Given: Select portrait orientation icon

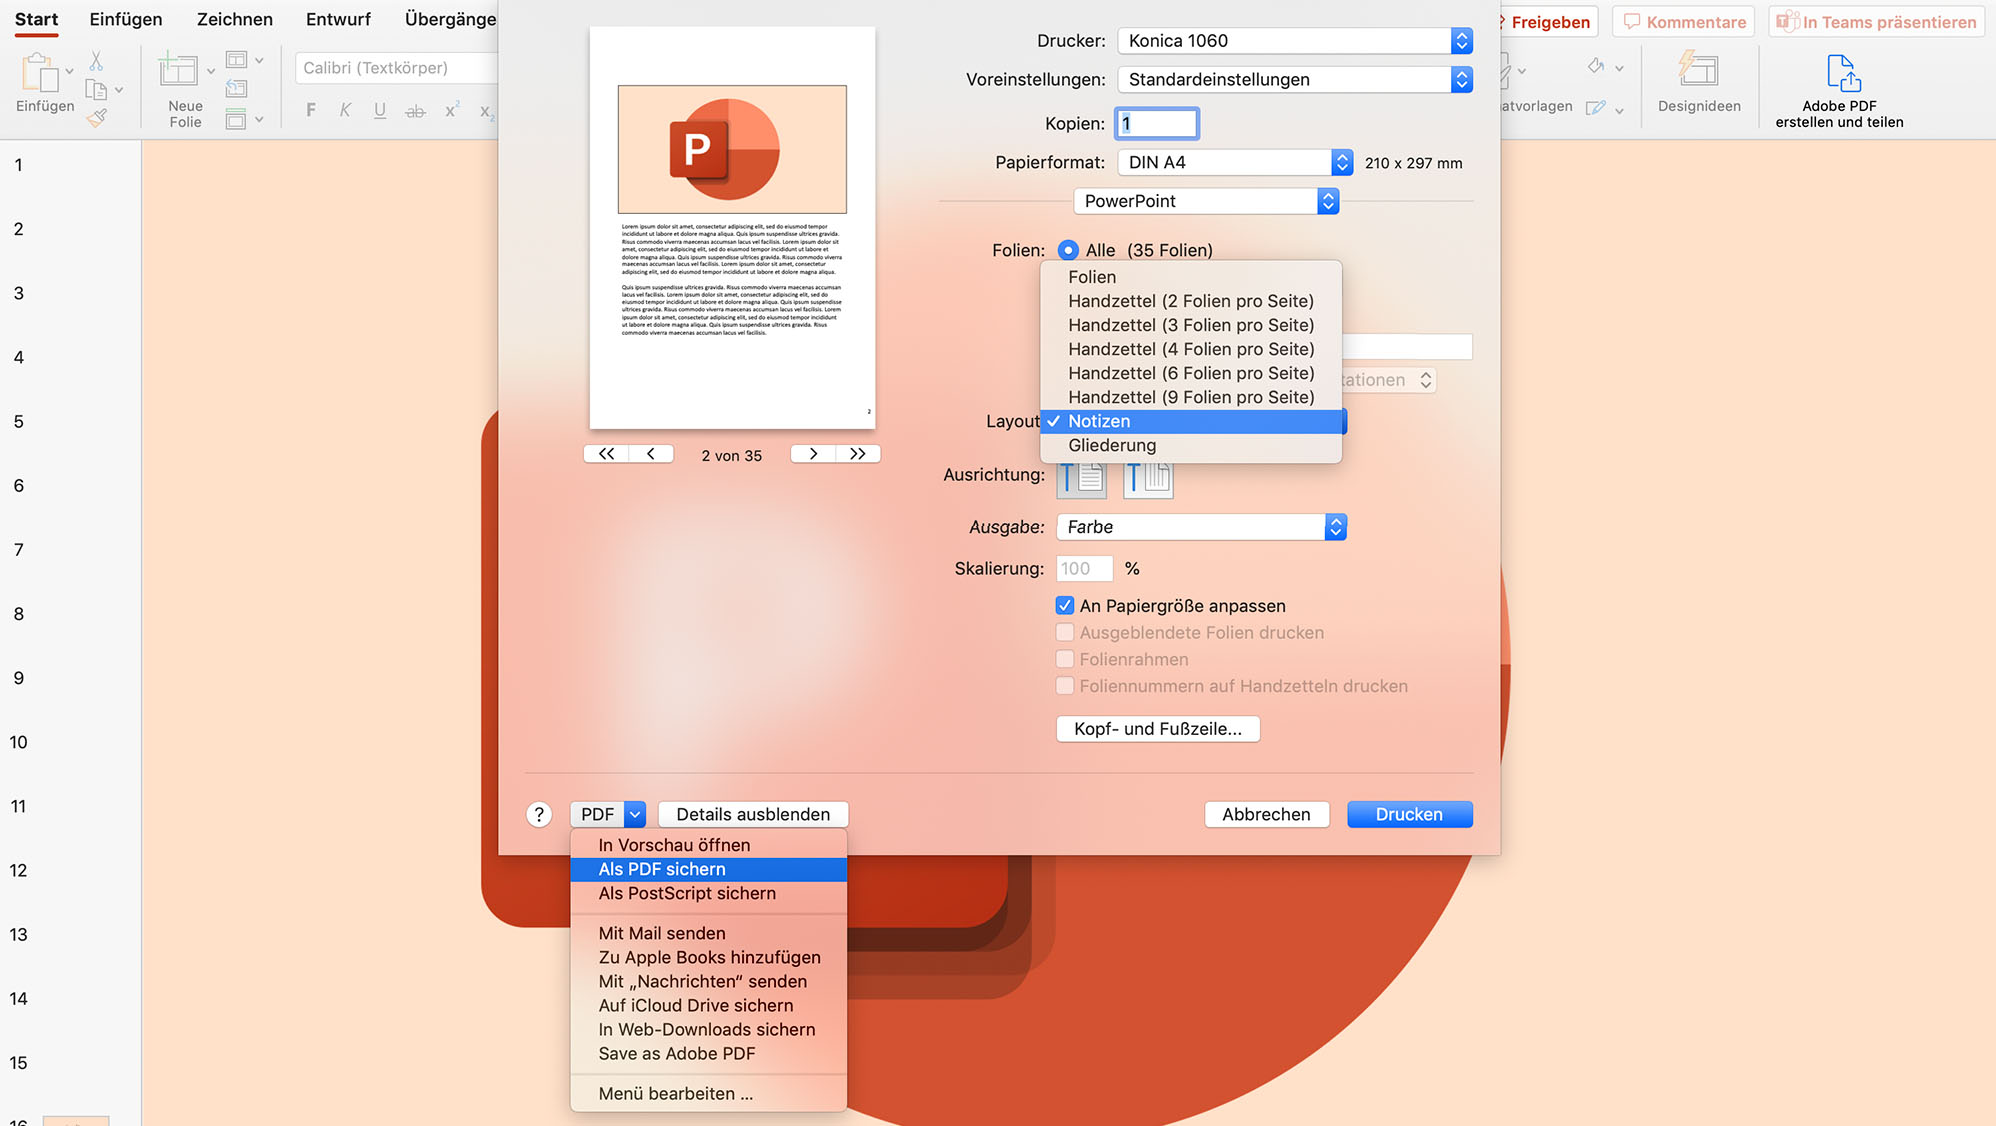Looking at the screenshot, I should [1081, 478].
